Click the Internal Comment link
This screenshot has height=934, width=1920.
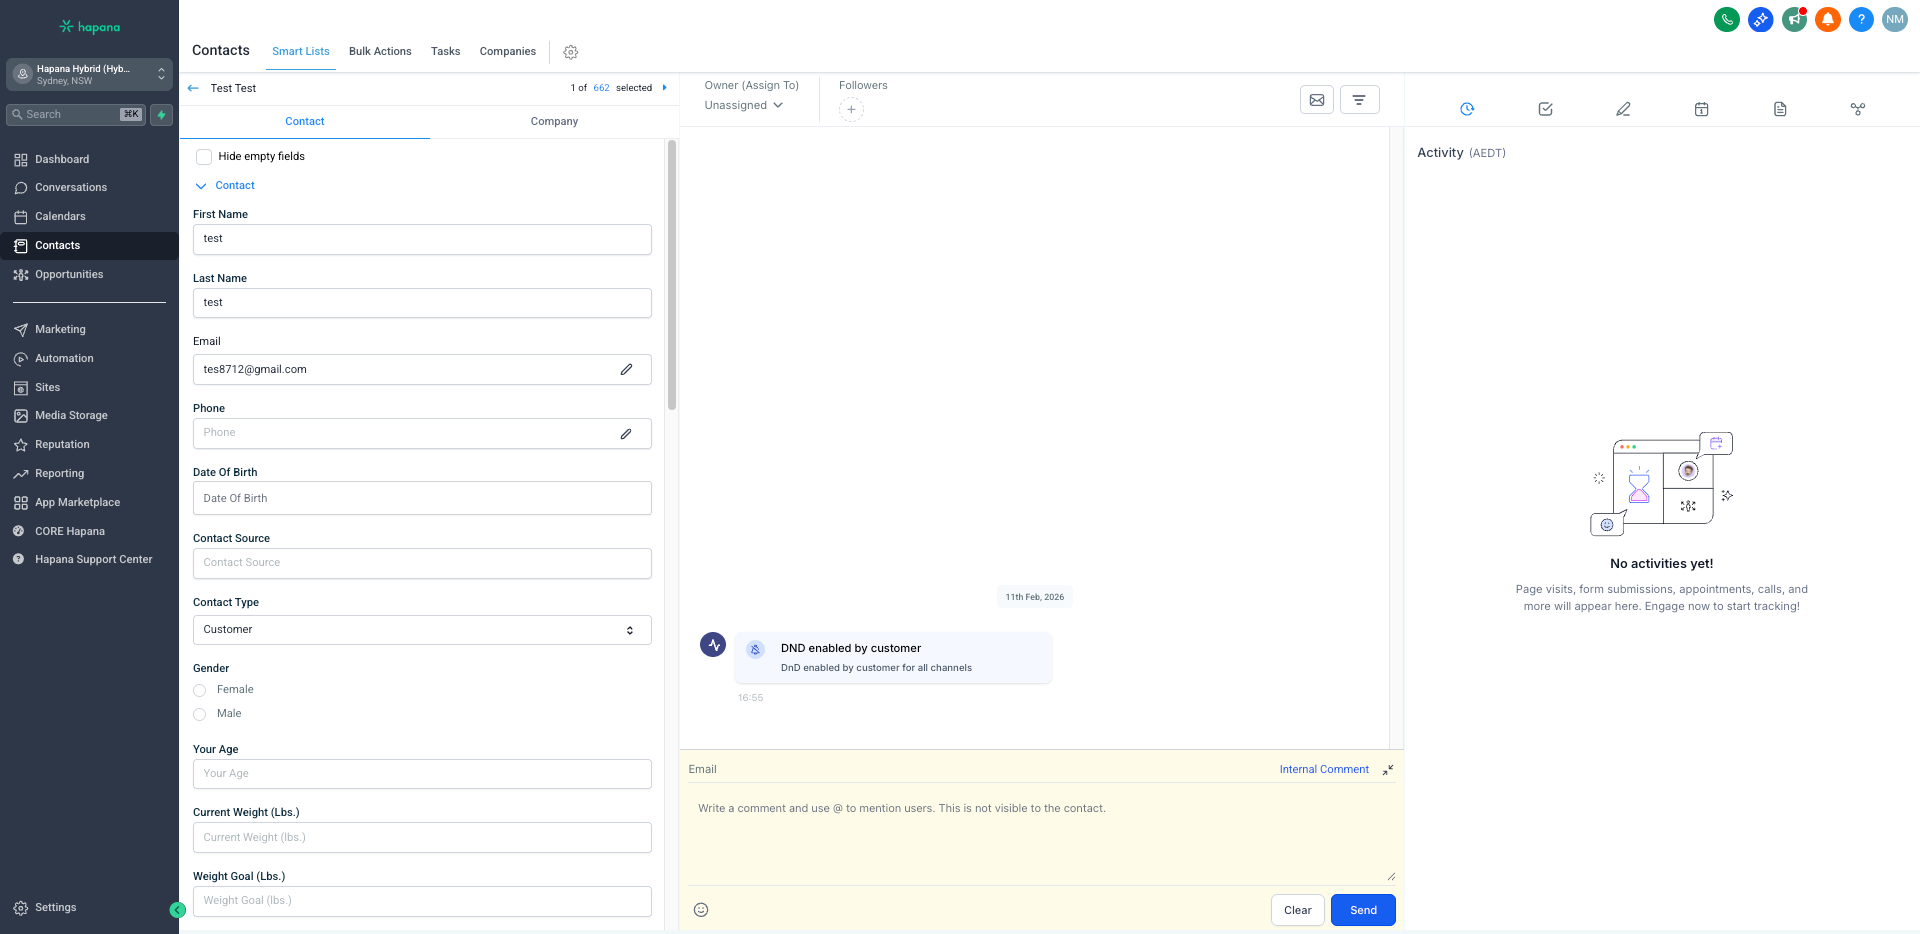point(1324,770)
